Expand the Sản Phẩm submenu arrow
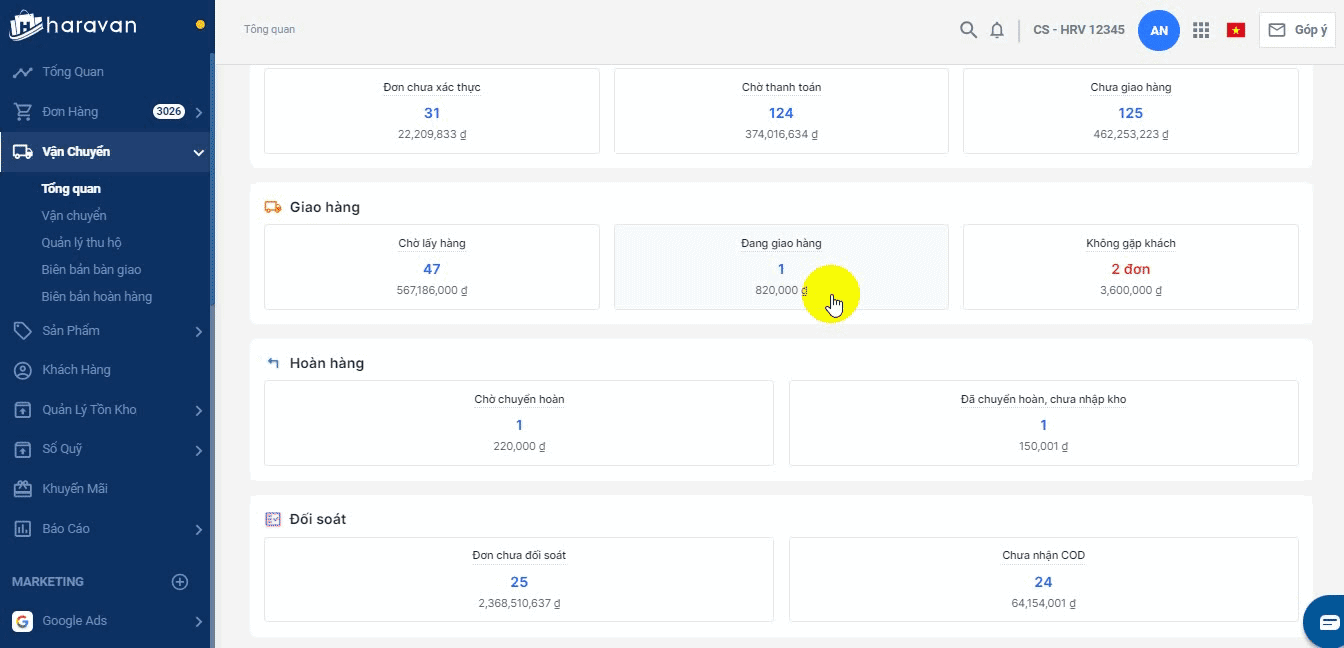The image size is (1344, 648). click(x=198, y=331)
